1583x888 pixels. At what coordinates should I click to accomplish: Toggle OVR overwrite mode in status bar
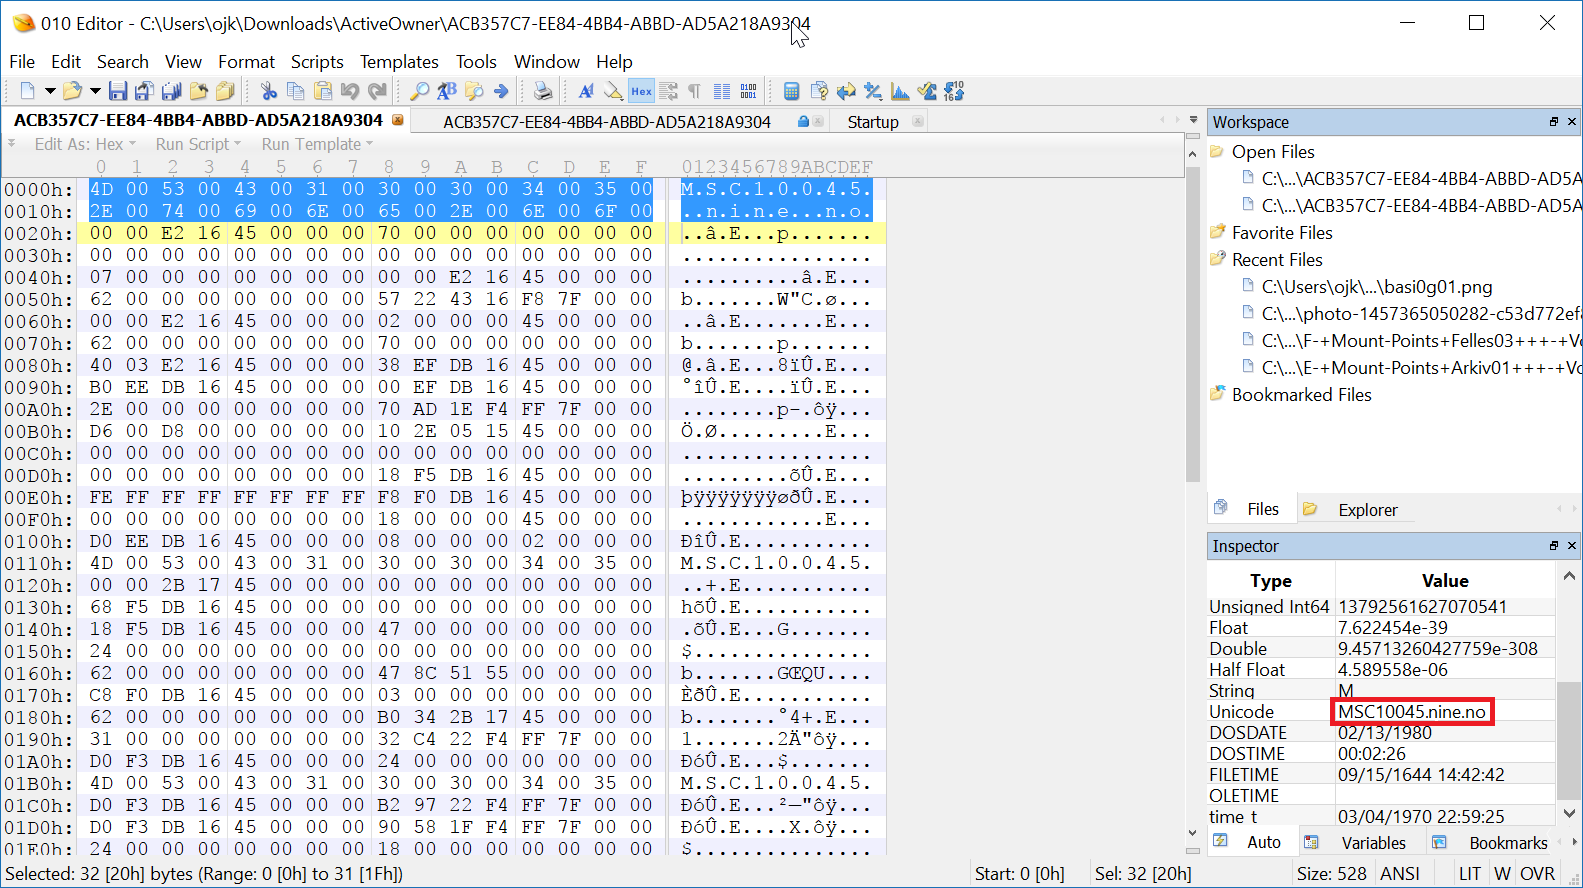coord(1537,874)
